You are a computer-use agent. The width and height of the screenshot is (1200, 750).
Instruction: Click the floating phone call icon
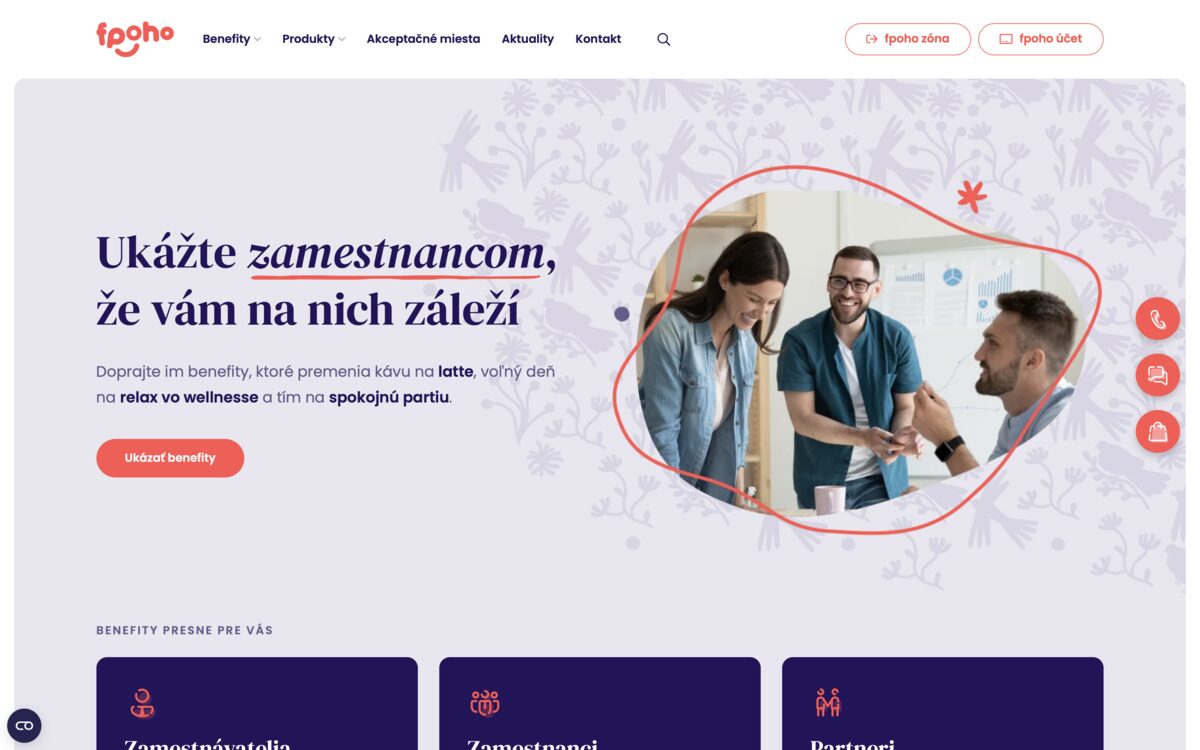1158,319
